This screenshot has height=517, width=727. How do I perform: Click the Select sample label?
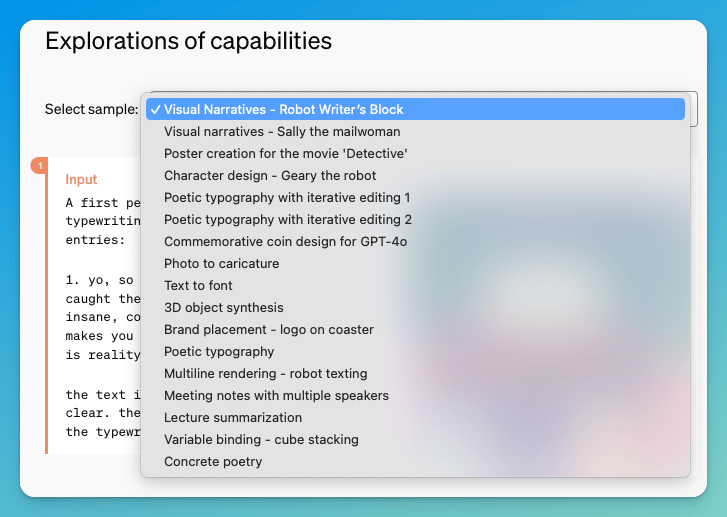click(91, 109)
